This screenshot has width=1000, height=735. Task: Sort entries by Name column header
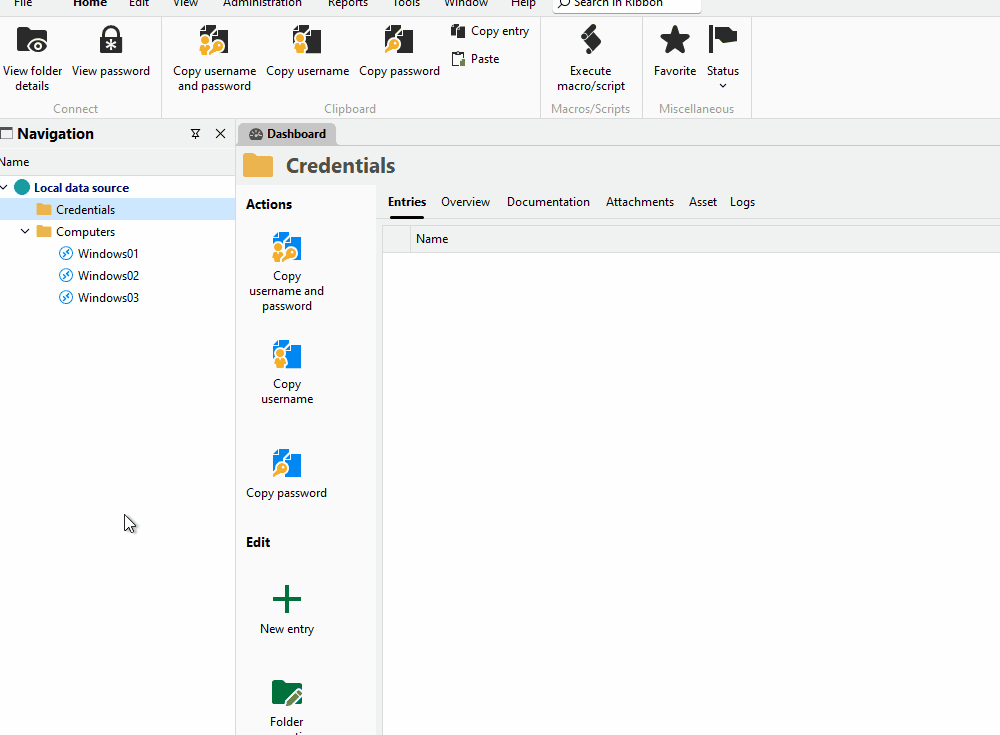[x=432, y=239]
